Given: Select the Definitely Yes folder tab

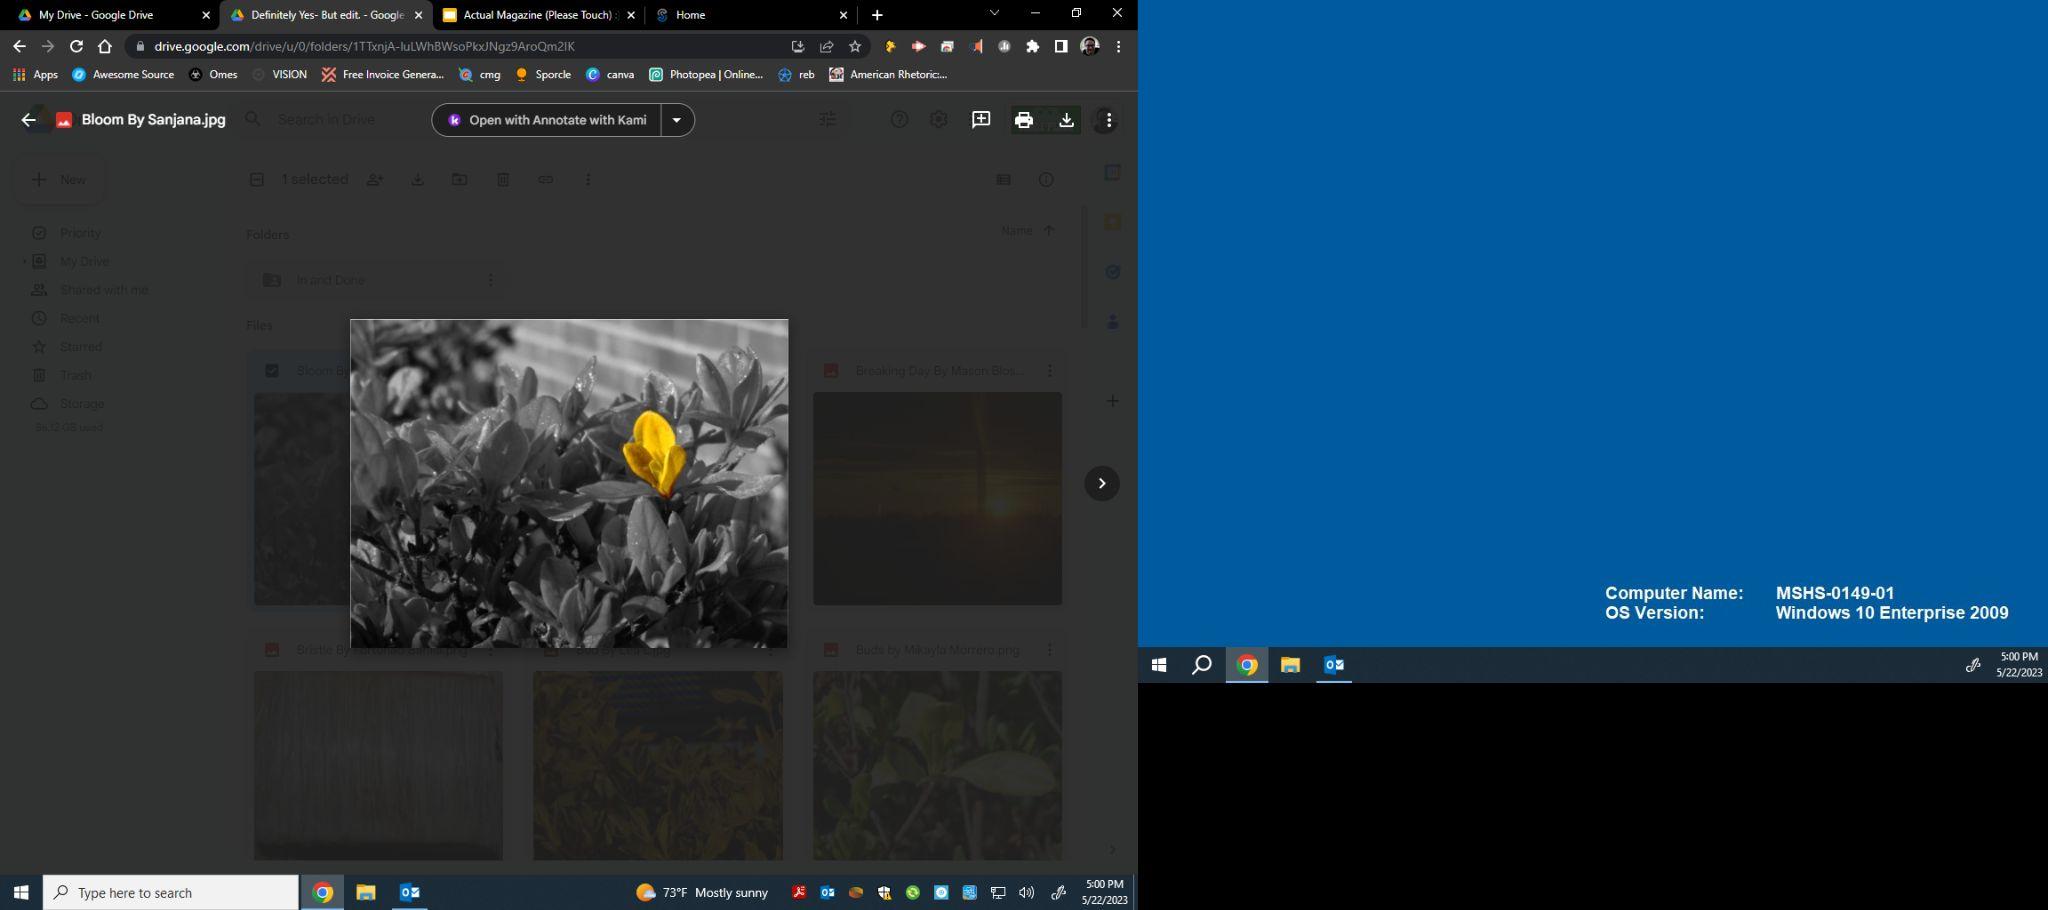Looking at the screenshot, I should (327, 15).
